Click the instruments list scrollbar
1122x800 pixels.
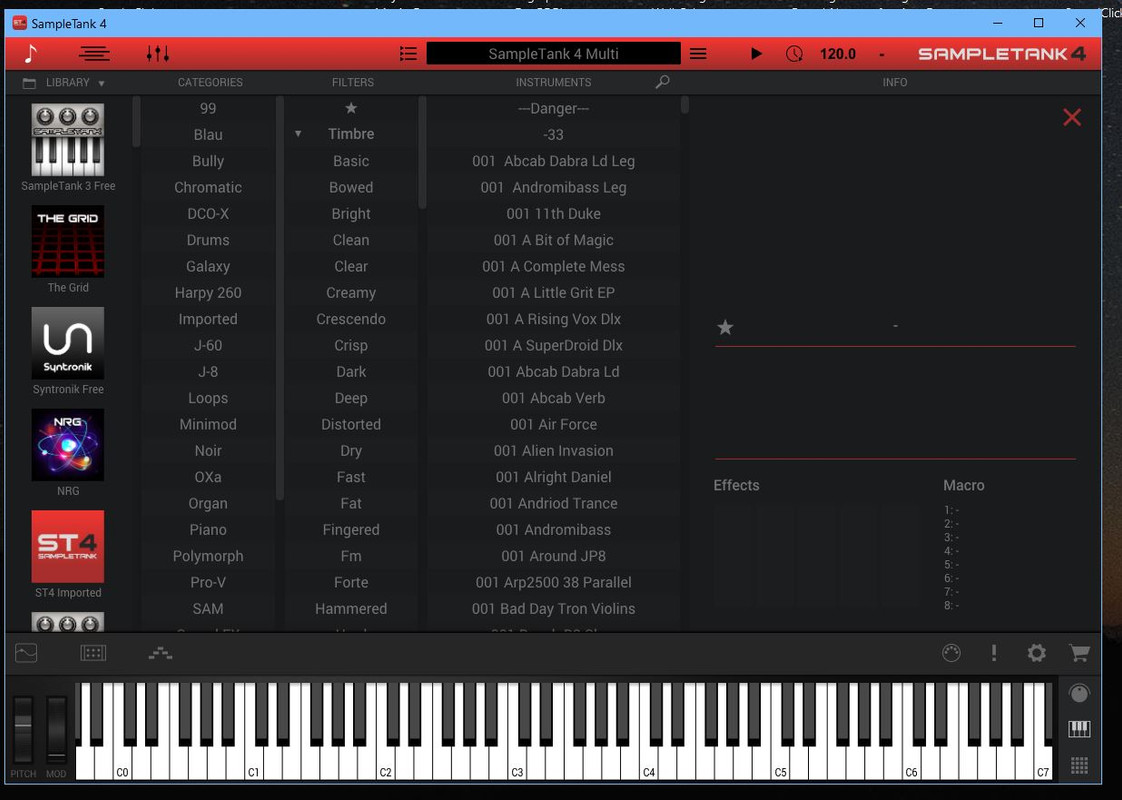pos(685,105)
